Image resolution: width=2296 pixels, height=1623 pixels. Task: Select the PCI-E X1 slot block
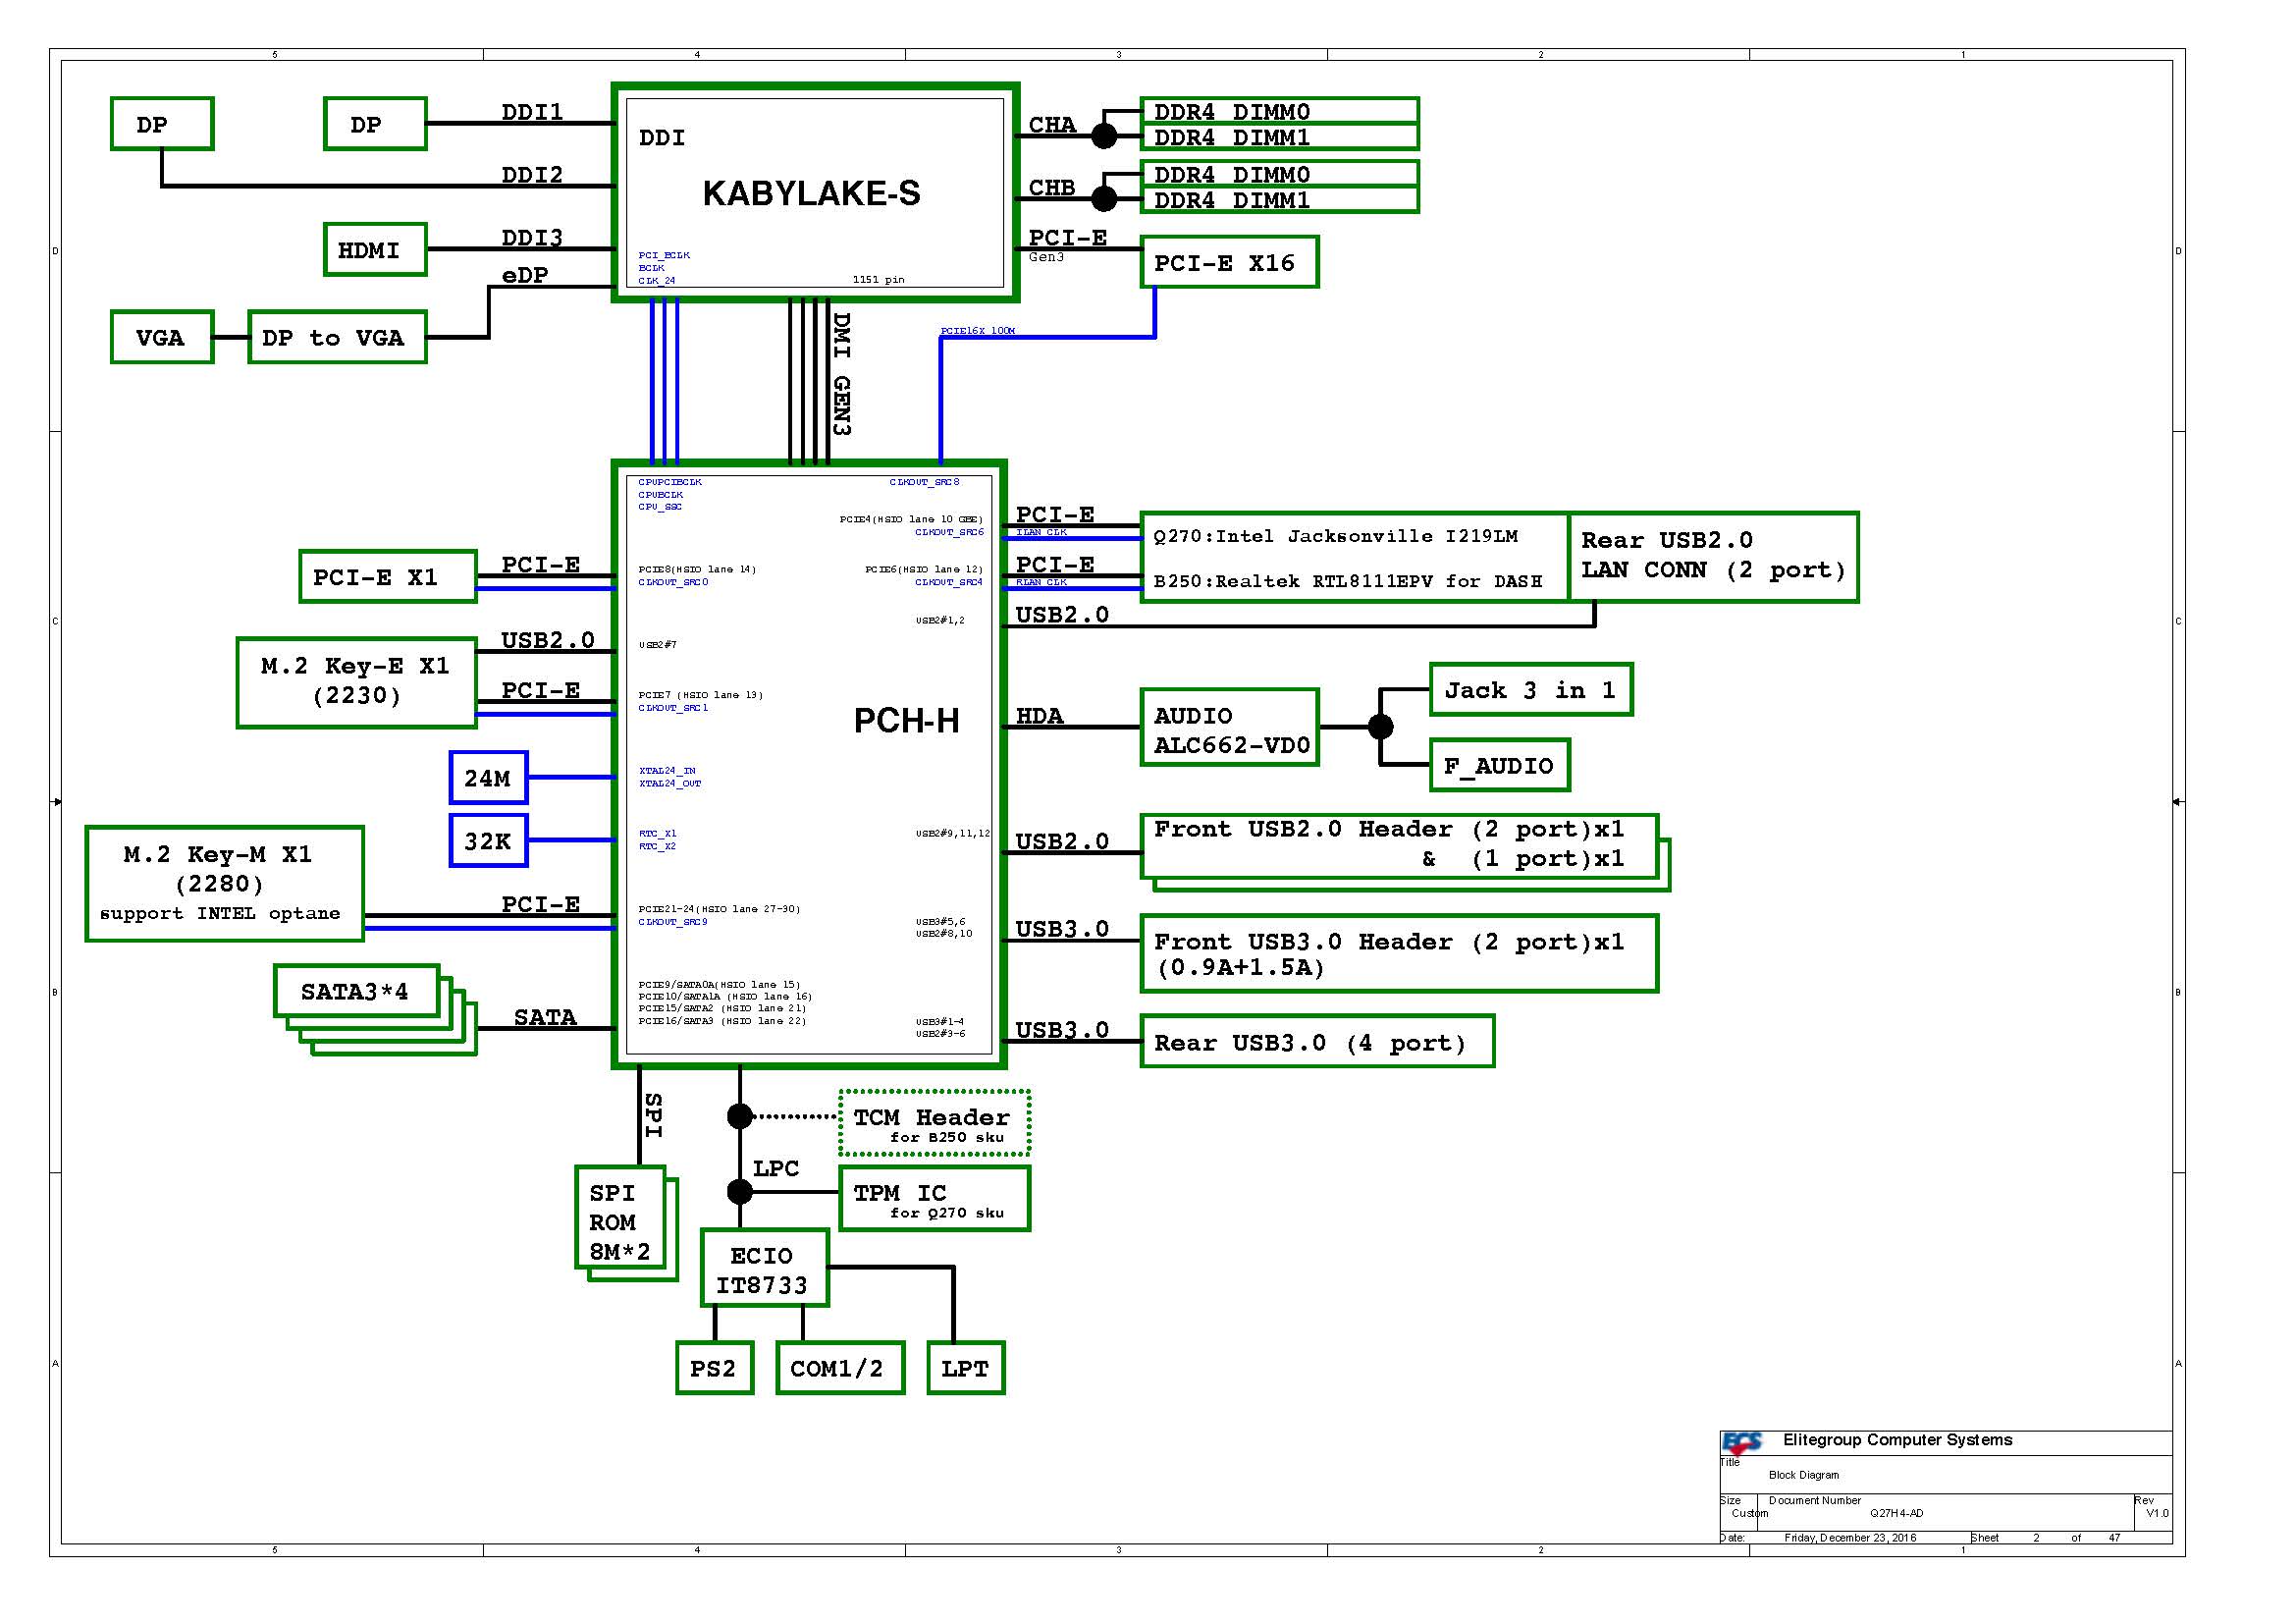pos(388,576)
